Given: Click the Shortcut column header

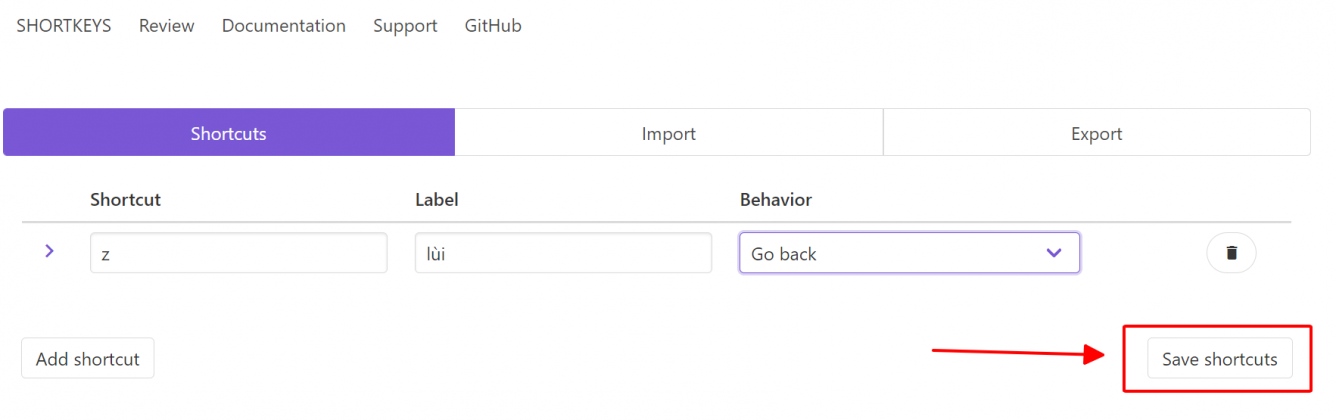Looking at the screenshot, I should pyautogui.click(x=125, y=199).
